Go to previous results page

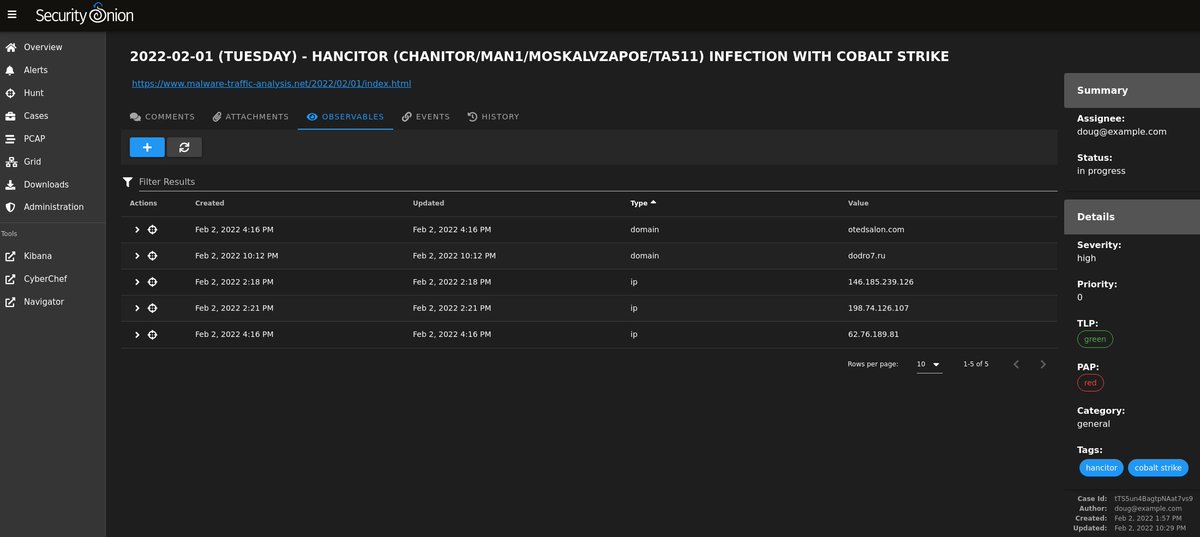pyautogui.click(x=1016, y=364)
